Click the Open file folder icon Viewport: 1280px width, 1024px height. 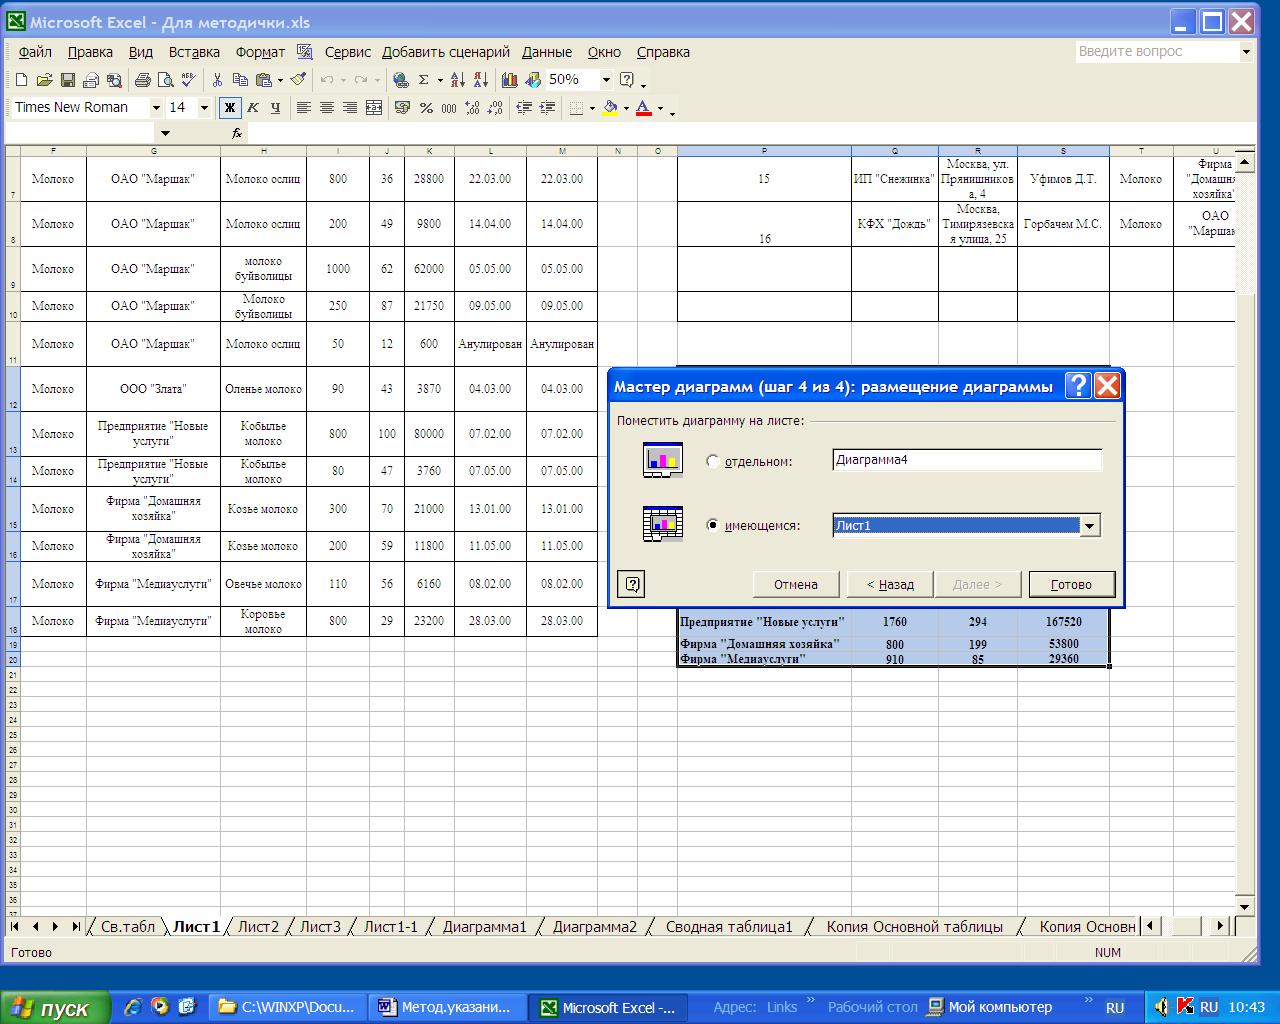tap(44, 80)
